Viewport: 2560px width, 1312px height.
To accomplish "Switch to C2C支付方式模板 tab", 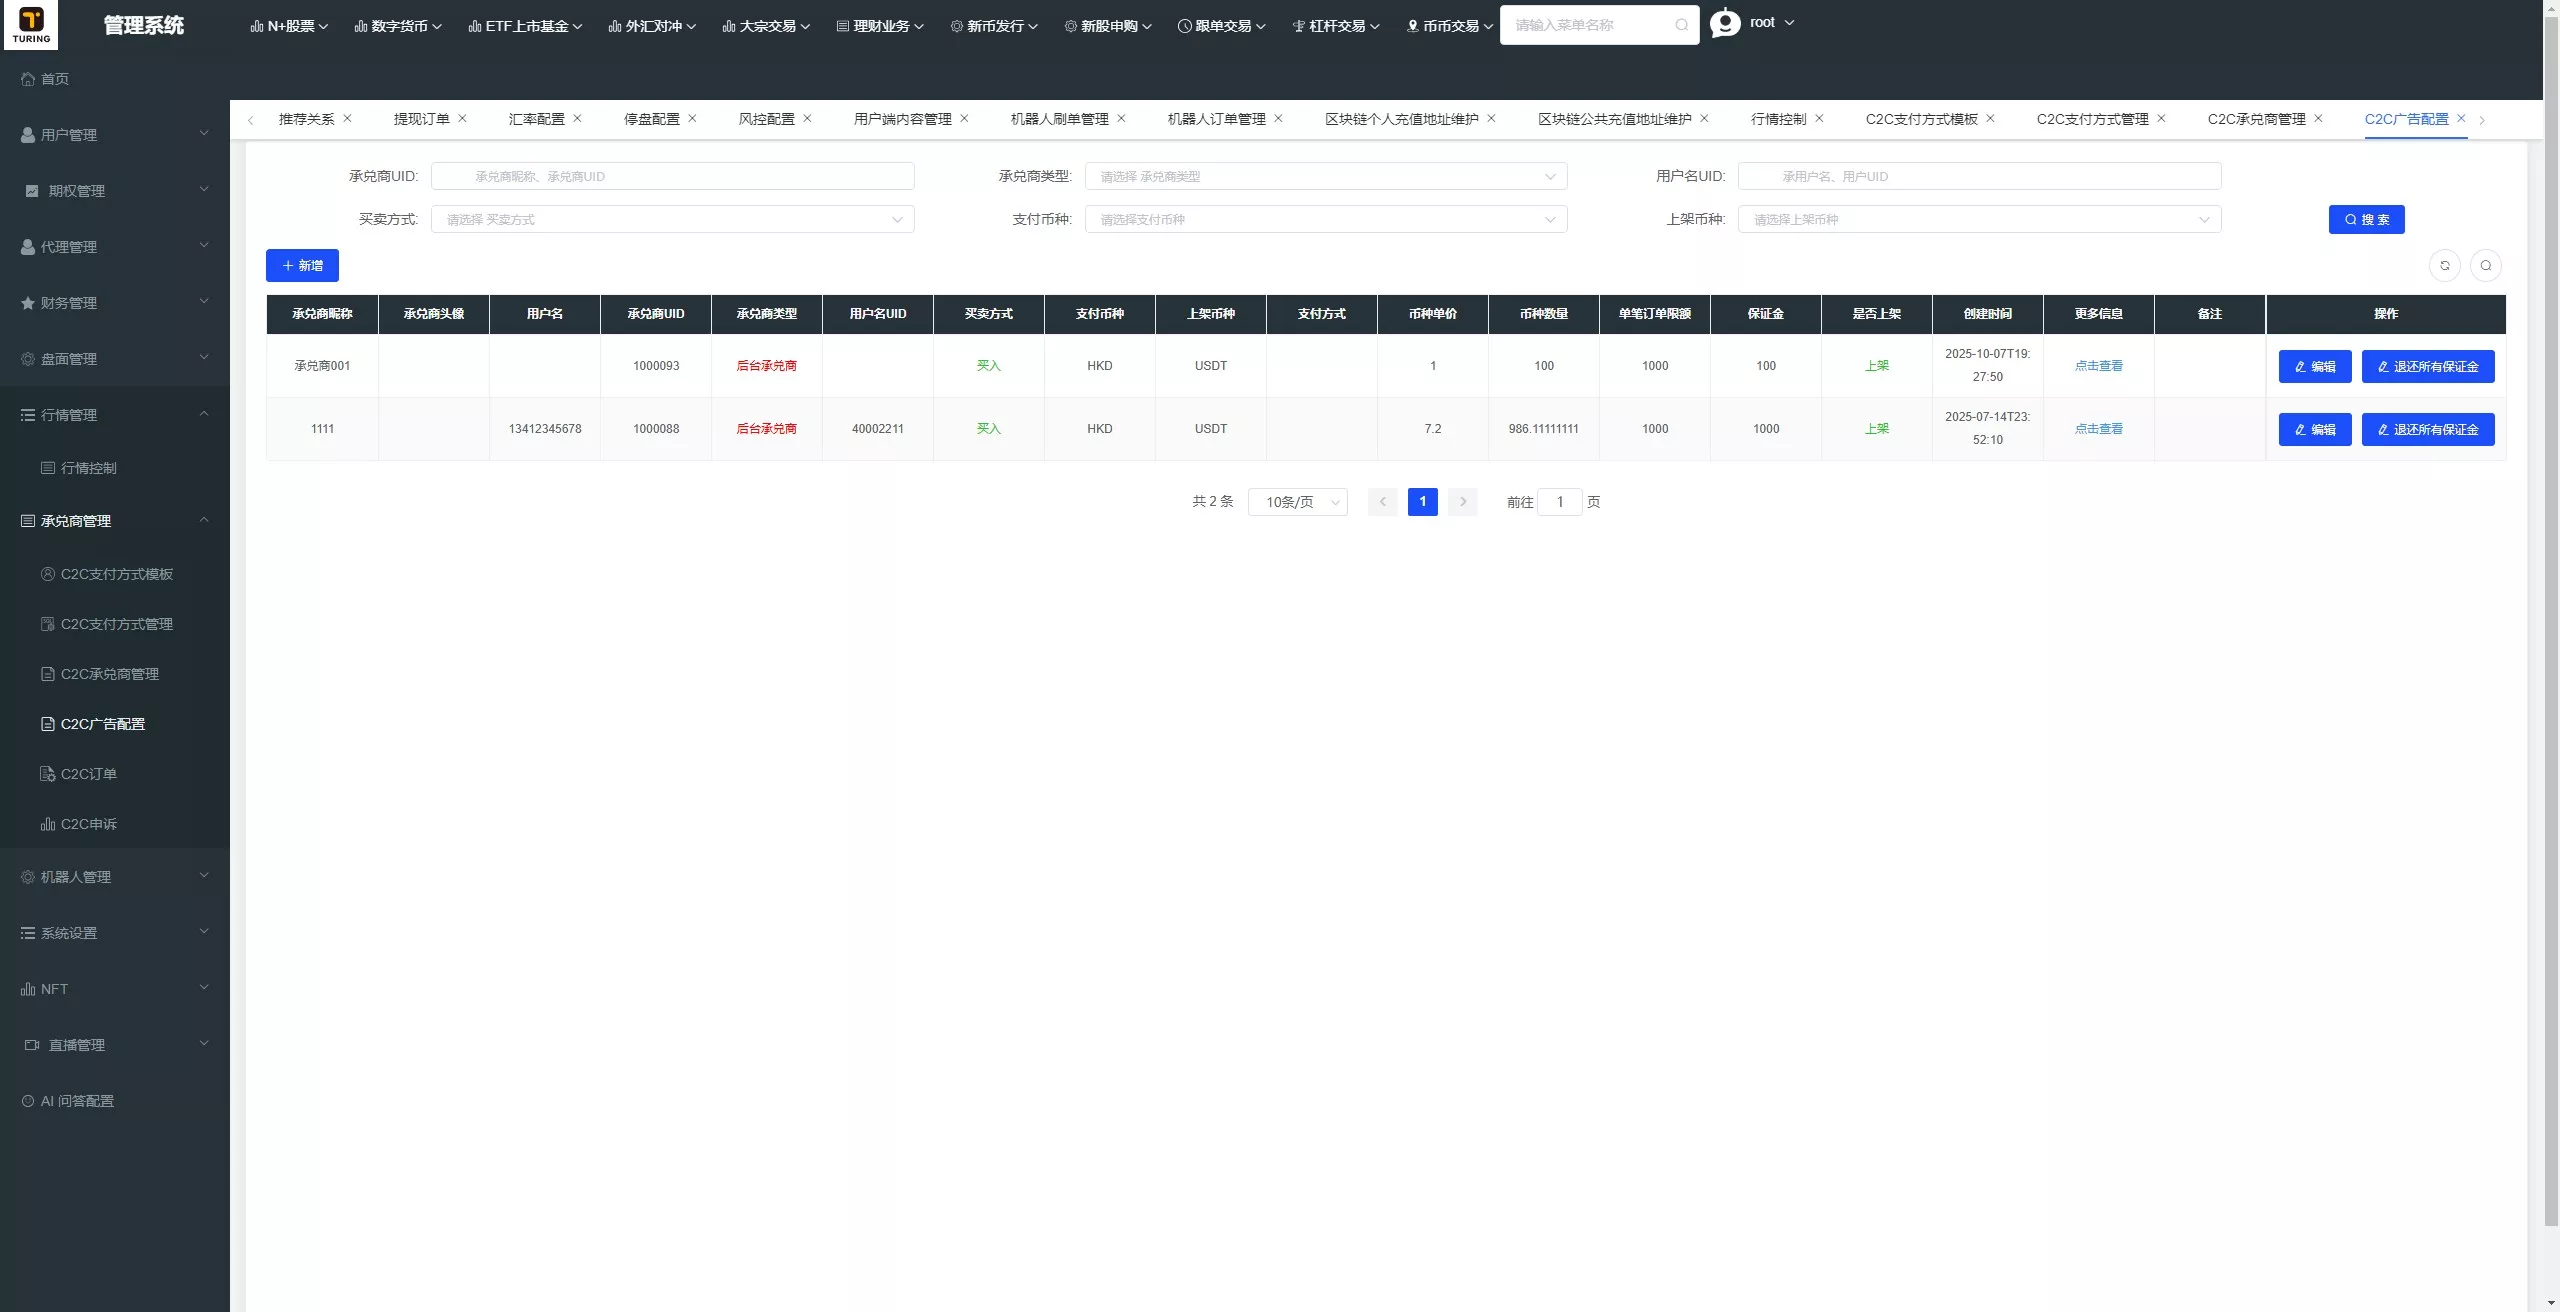I will [1921, 119].
